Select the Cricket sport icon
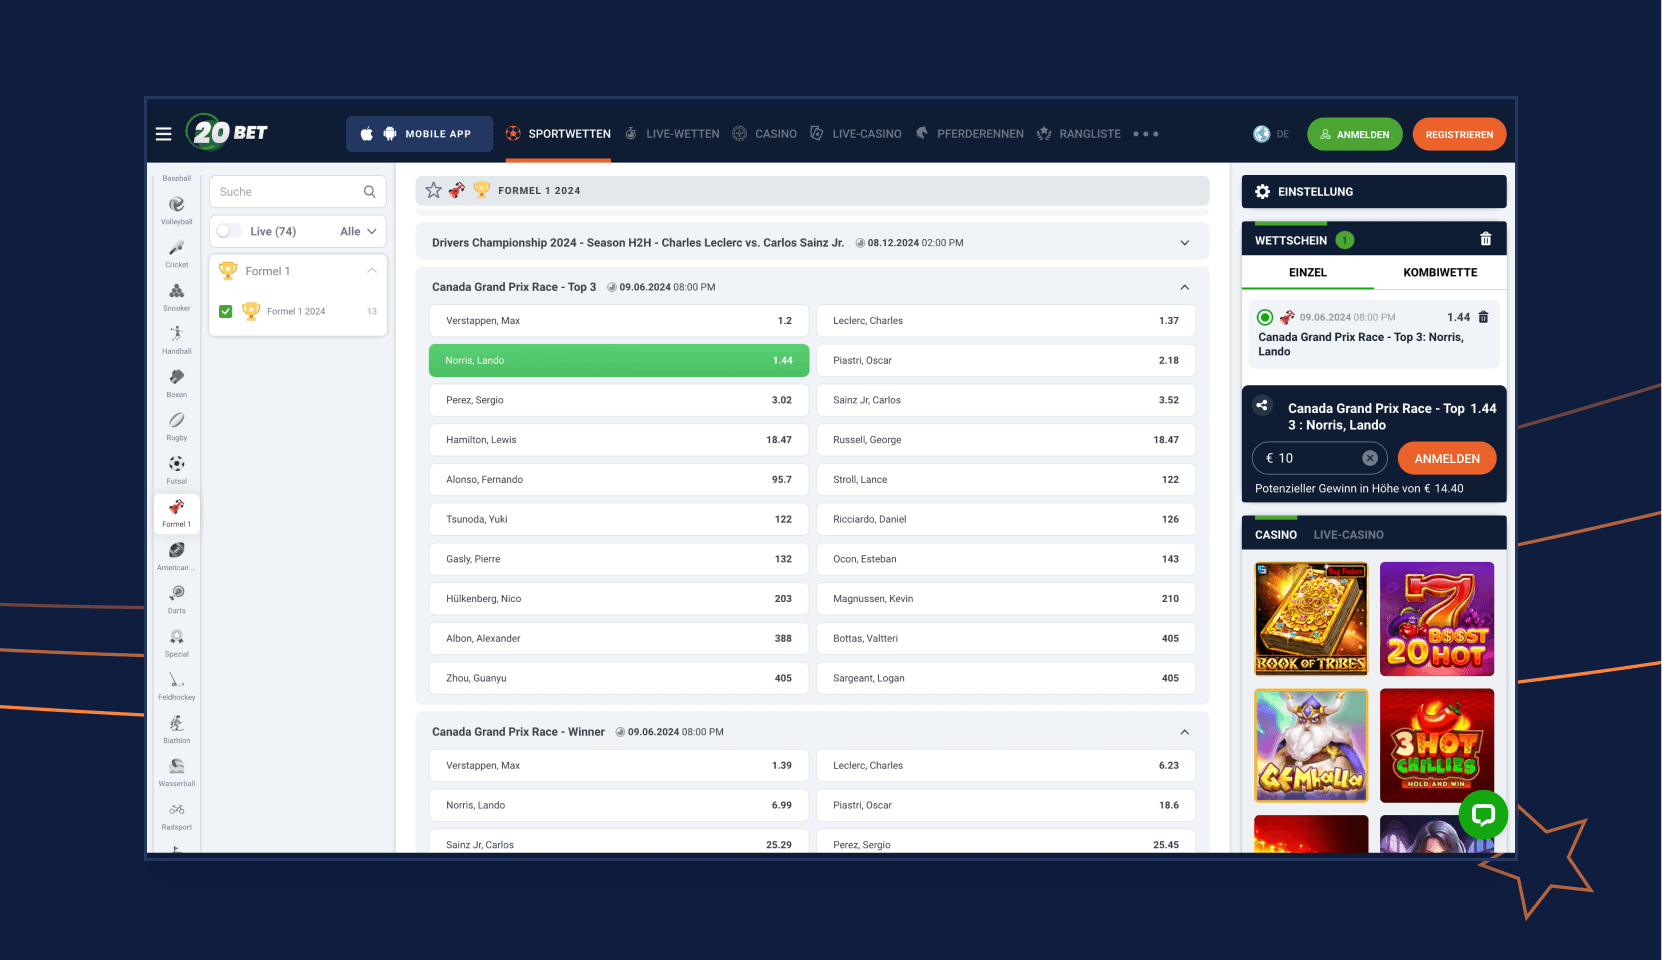1662x960 pixels. [x=177, y=254]
